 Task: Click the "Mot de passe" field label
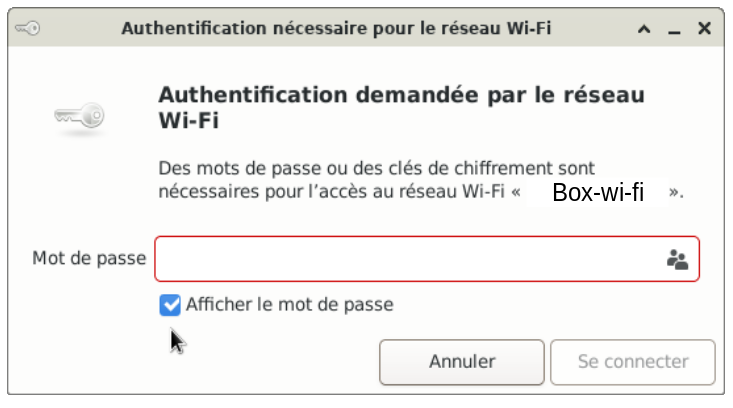pos(89,258)
